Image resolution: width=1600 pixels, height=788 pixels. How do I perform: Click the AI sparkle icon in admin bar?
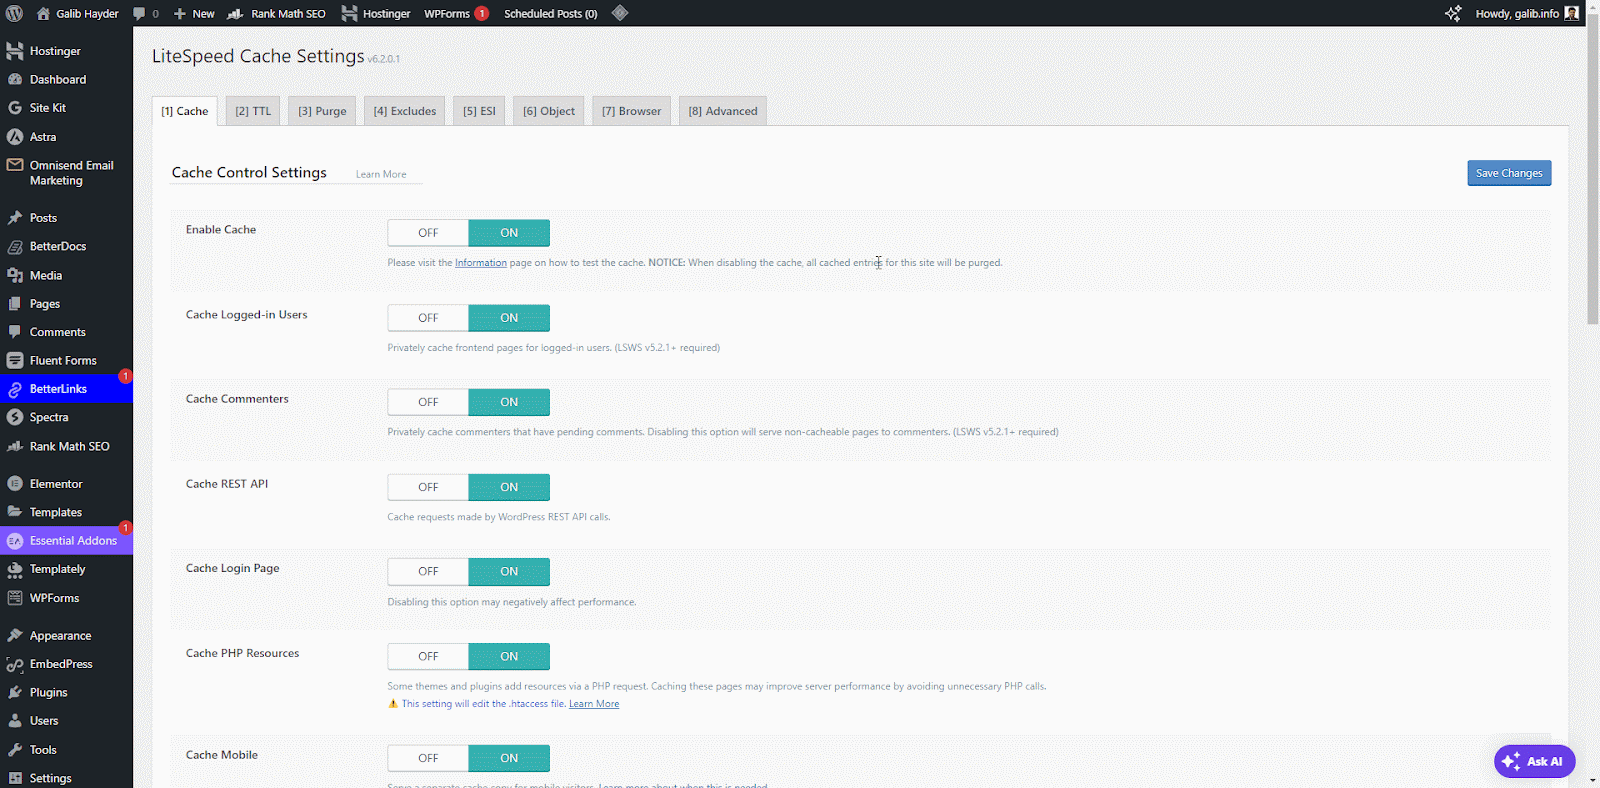pyautogui.click(x=1453, y=13)
